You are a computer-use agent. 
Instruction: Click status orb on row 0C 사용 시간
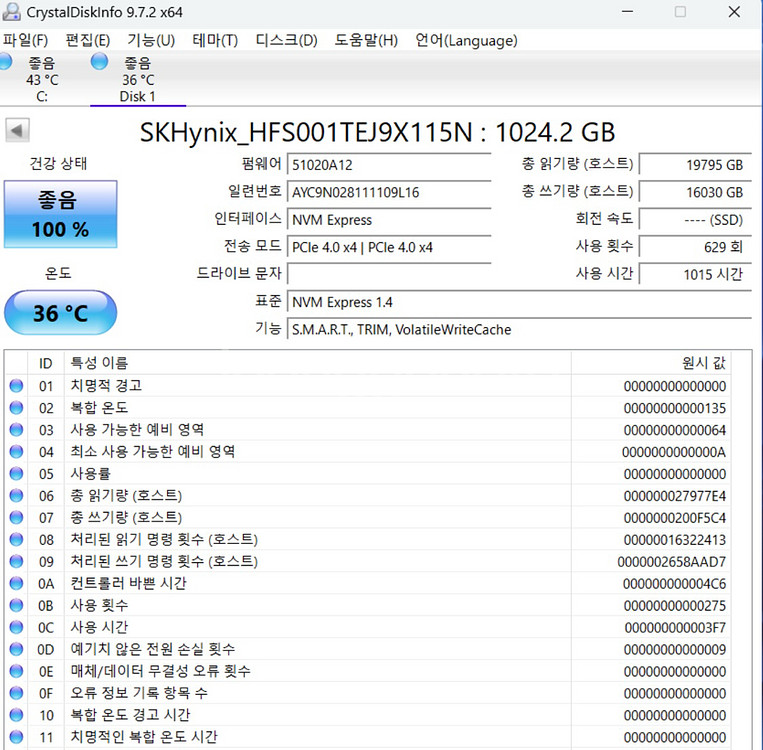[x=16, y=627]
